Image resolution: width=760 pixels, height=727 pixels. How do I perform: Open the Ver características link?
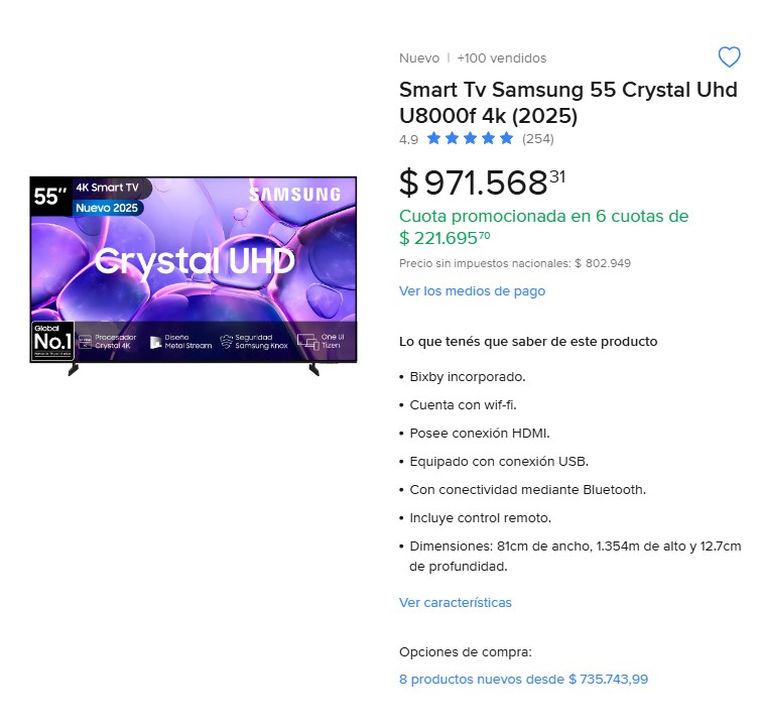(455, 602)
